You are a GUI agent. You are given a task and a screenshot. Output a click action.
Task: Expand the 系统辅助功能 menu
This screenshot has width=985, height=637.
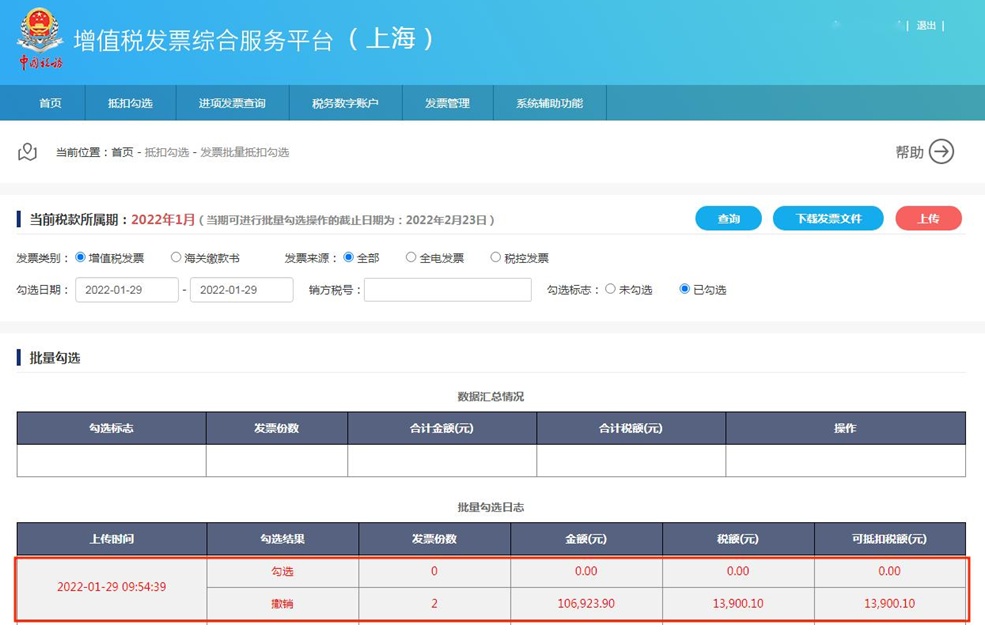[x=549, y=103]
